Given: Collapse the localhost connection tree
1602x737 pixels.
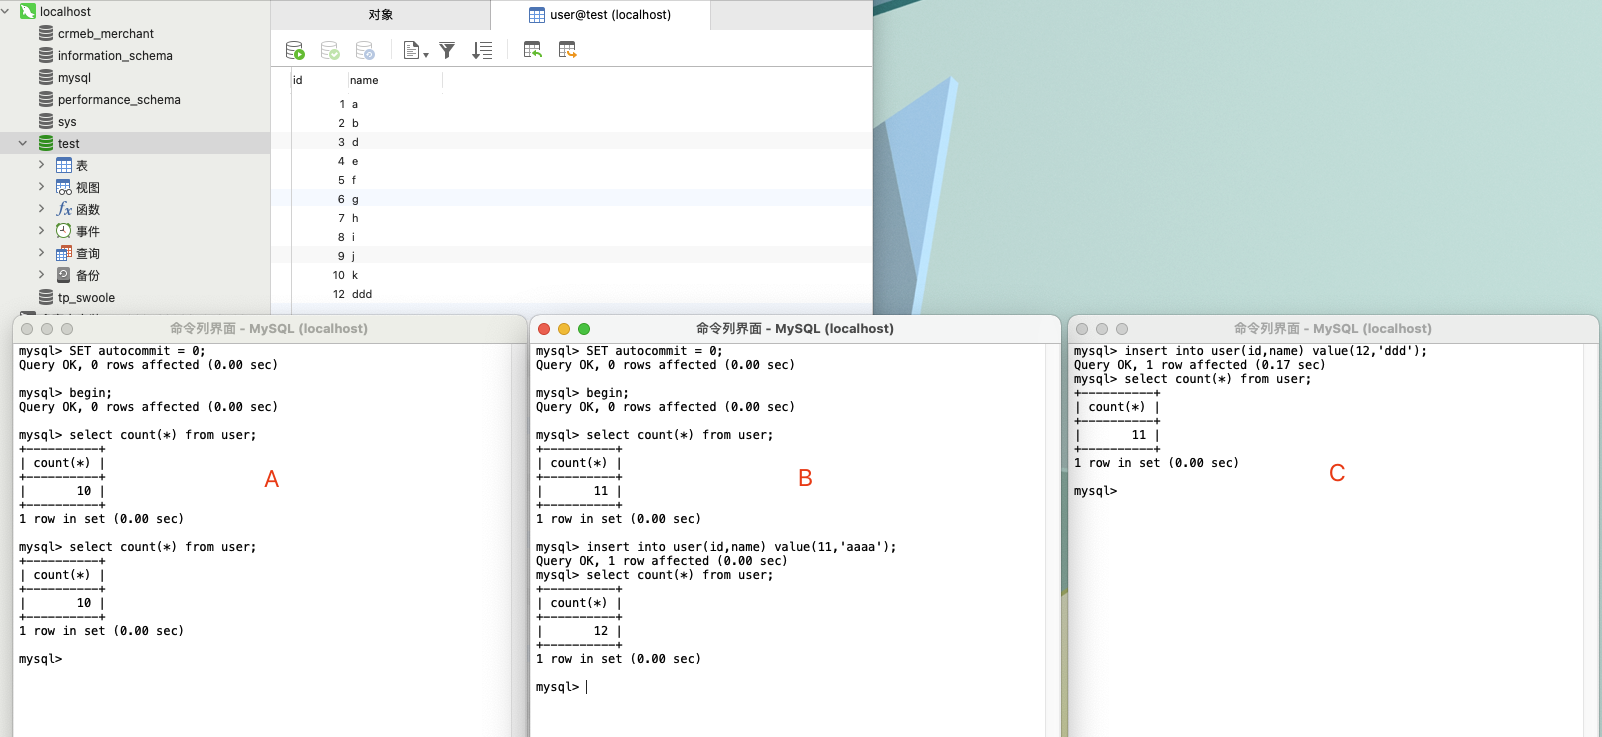Looking at the screenshot, I should [x=6, y=11].
